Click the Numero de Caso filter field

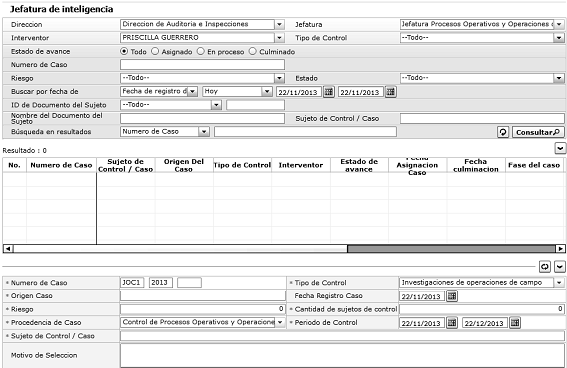(x=202, y=65)
